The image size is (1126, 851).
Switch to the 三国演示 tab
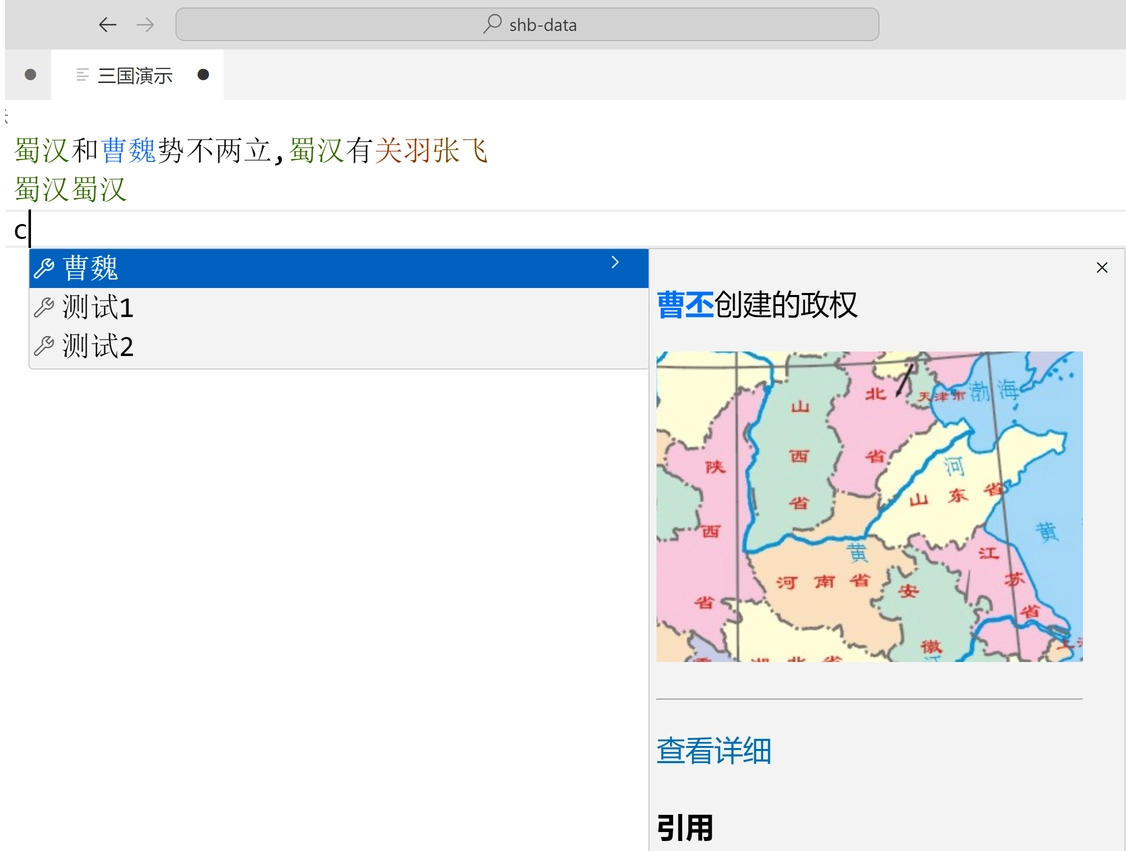[135, 76]
